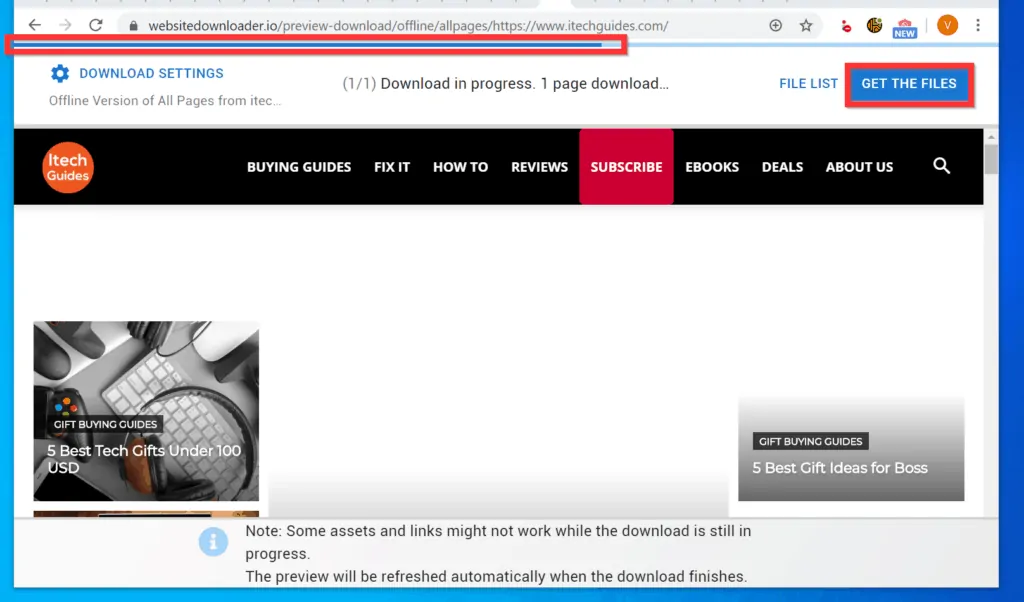Bookmark this page with the star icon

806,25
